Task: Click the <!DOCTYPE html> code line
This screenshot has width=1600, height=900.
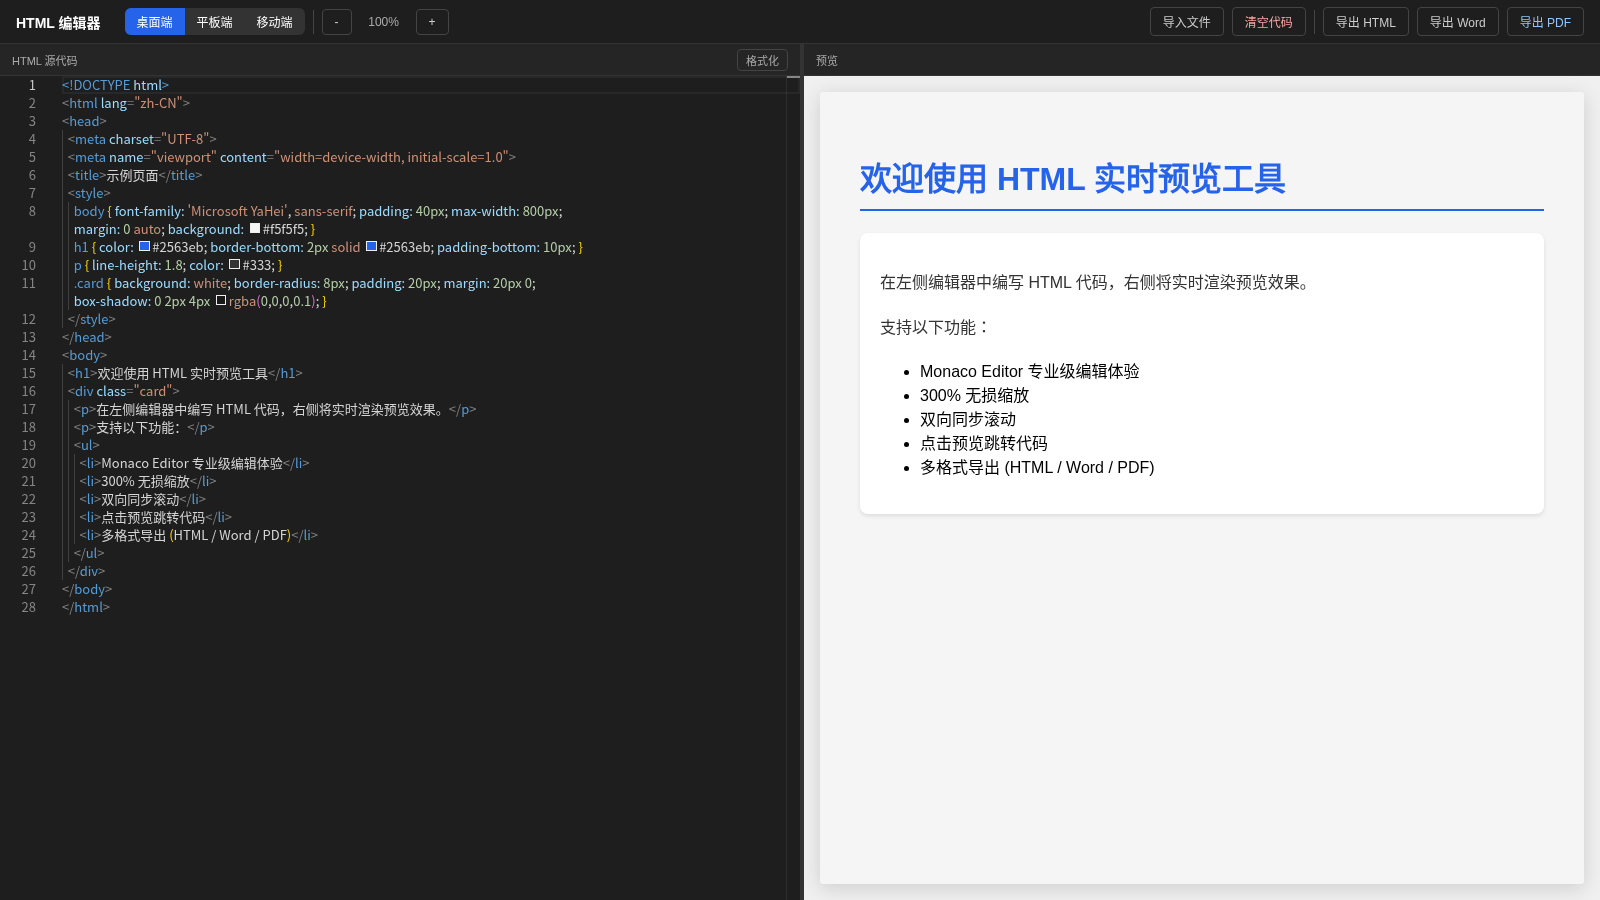Action: coord(115,85)
